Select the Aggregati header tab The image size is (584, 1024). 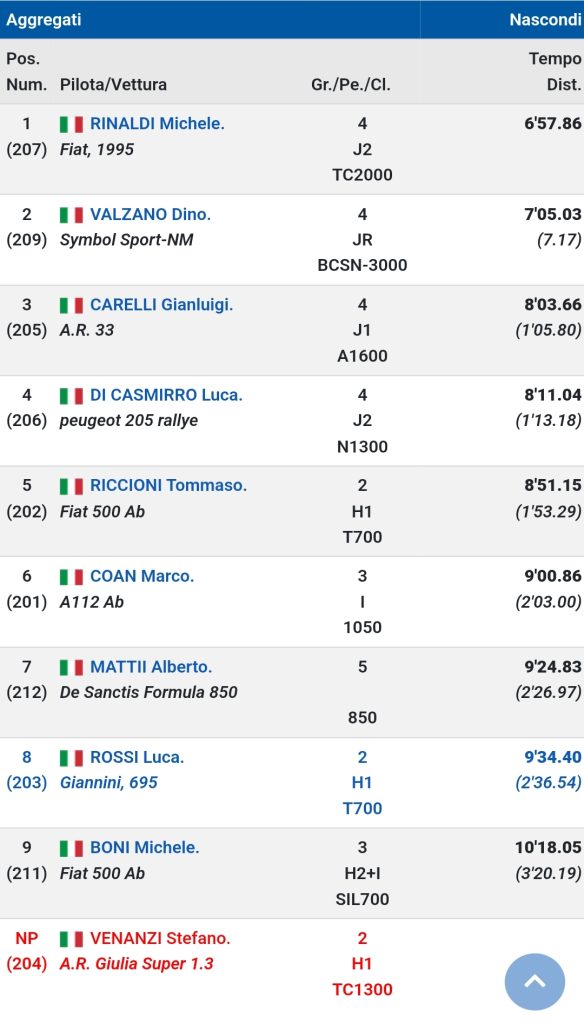(x=44, y=20)
